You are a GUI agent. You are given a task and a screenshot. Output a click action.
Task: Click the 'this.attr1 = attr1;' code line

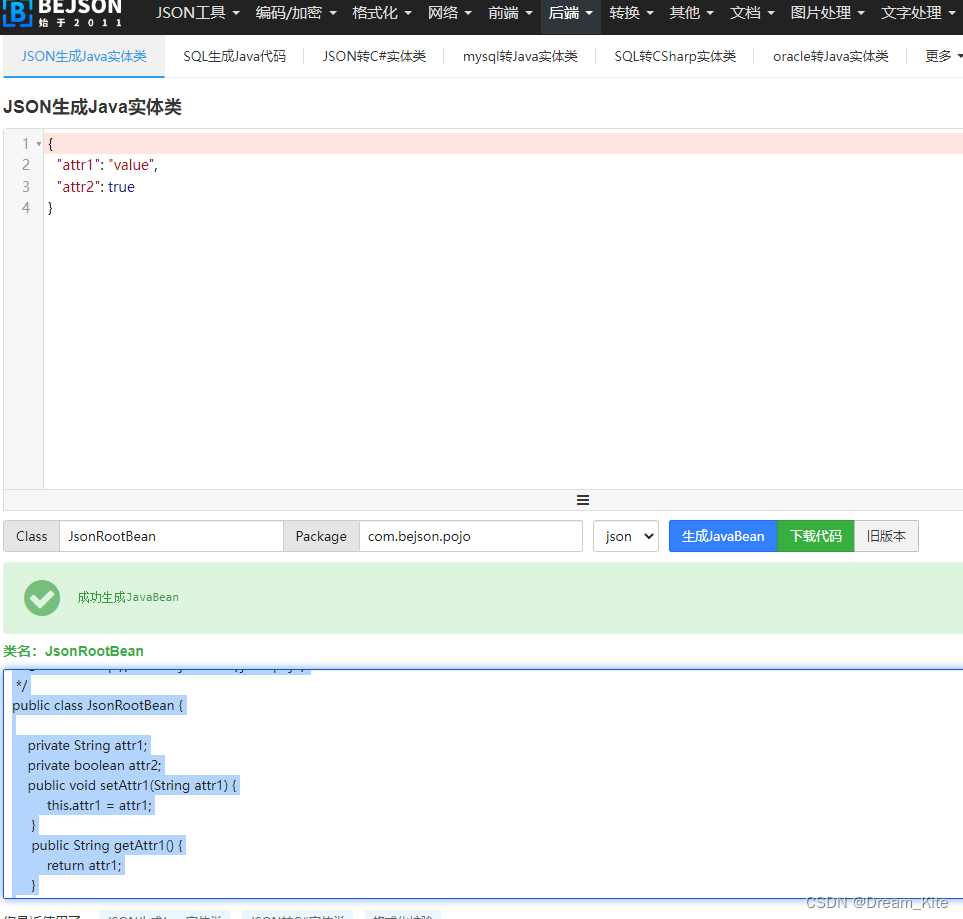(x=99, y=805)
